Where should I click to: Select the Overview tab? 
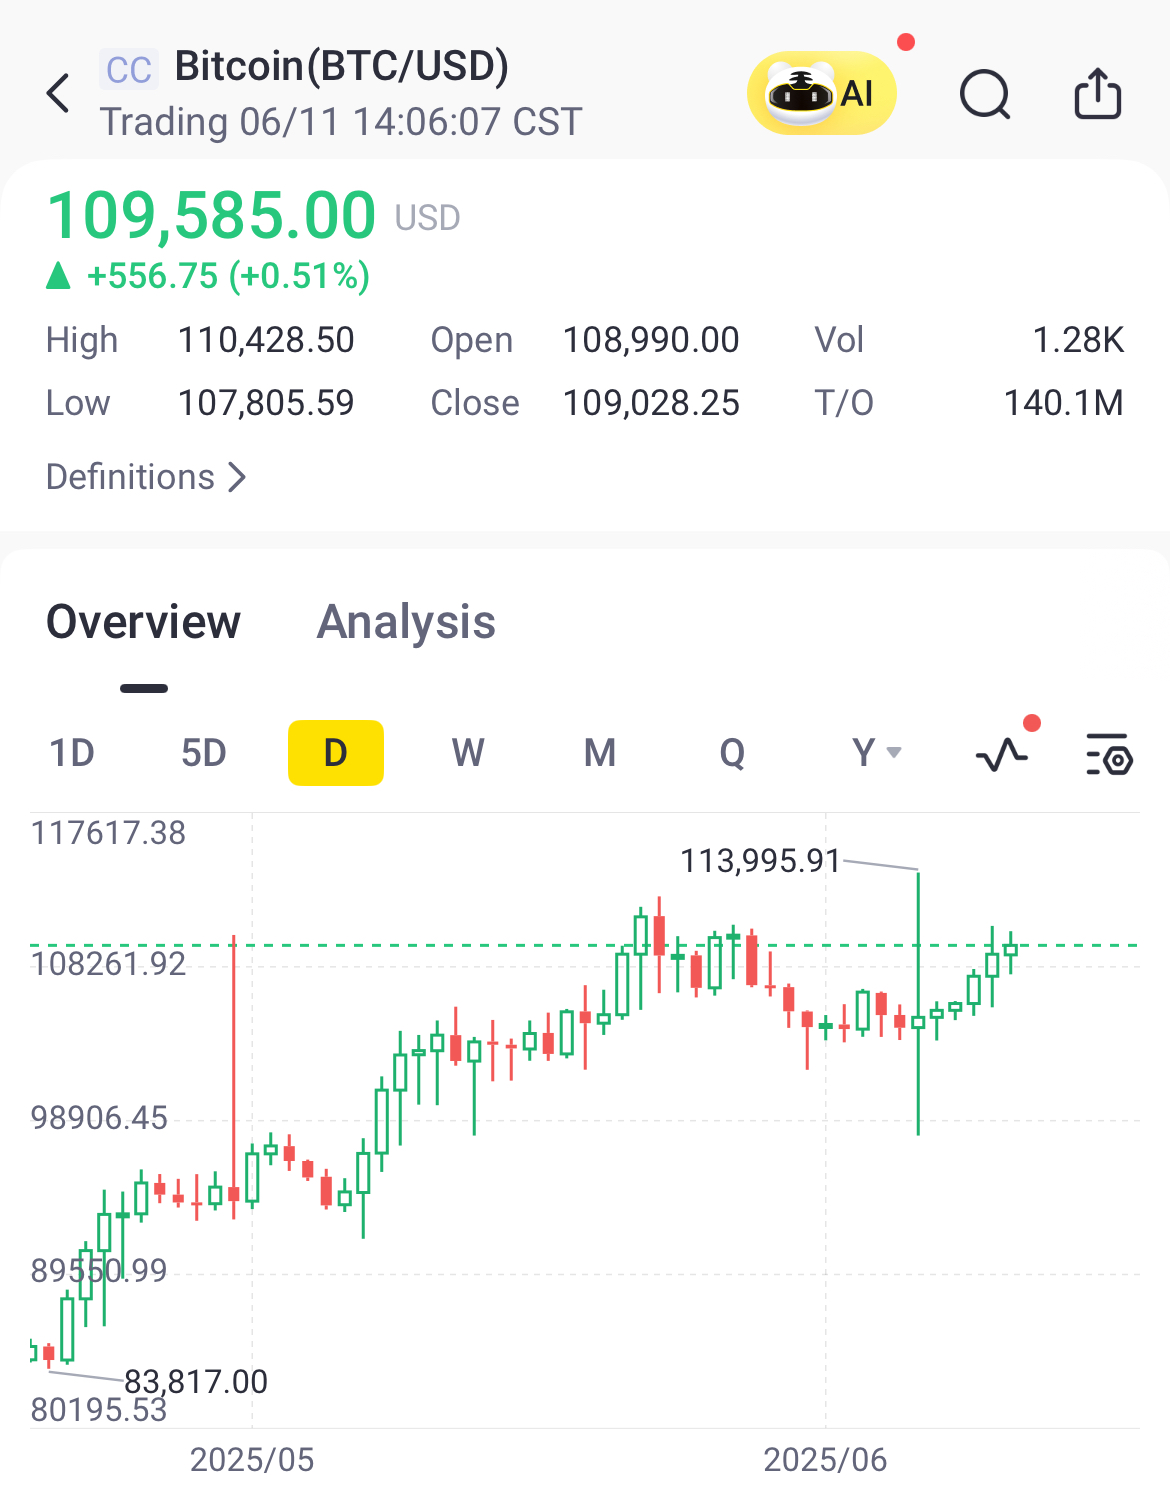144,621
